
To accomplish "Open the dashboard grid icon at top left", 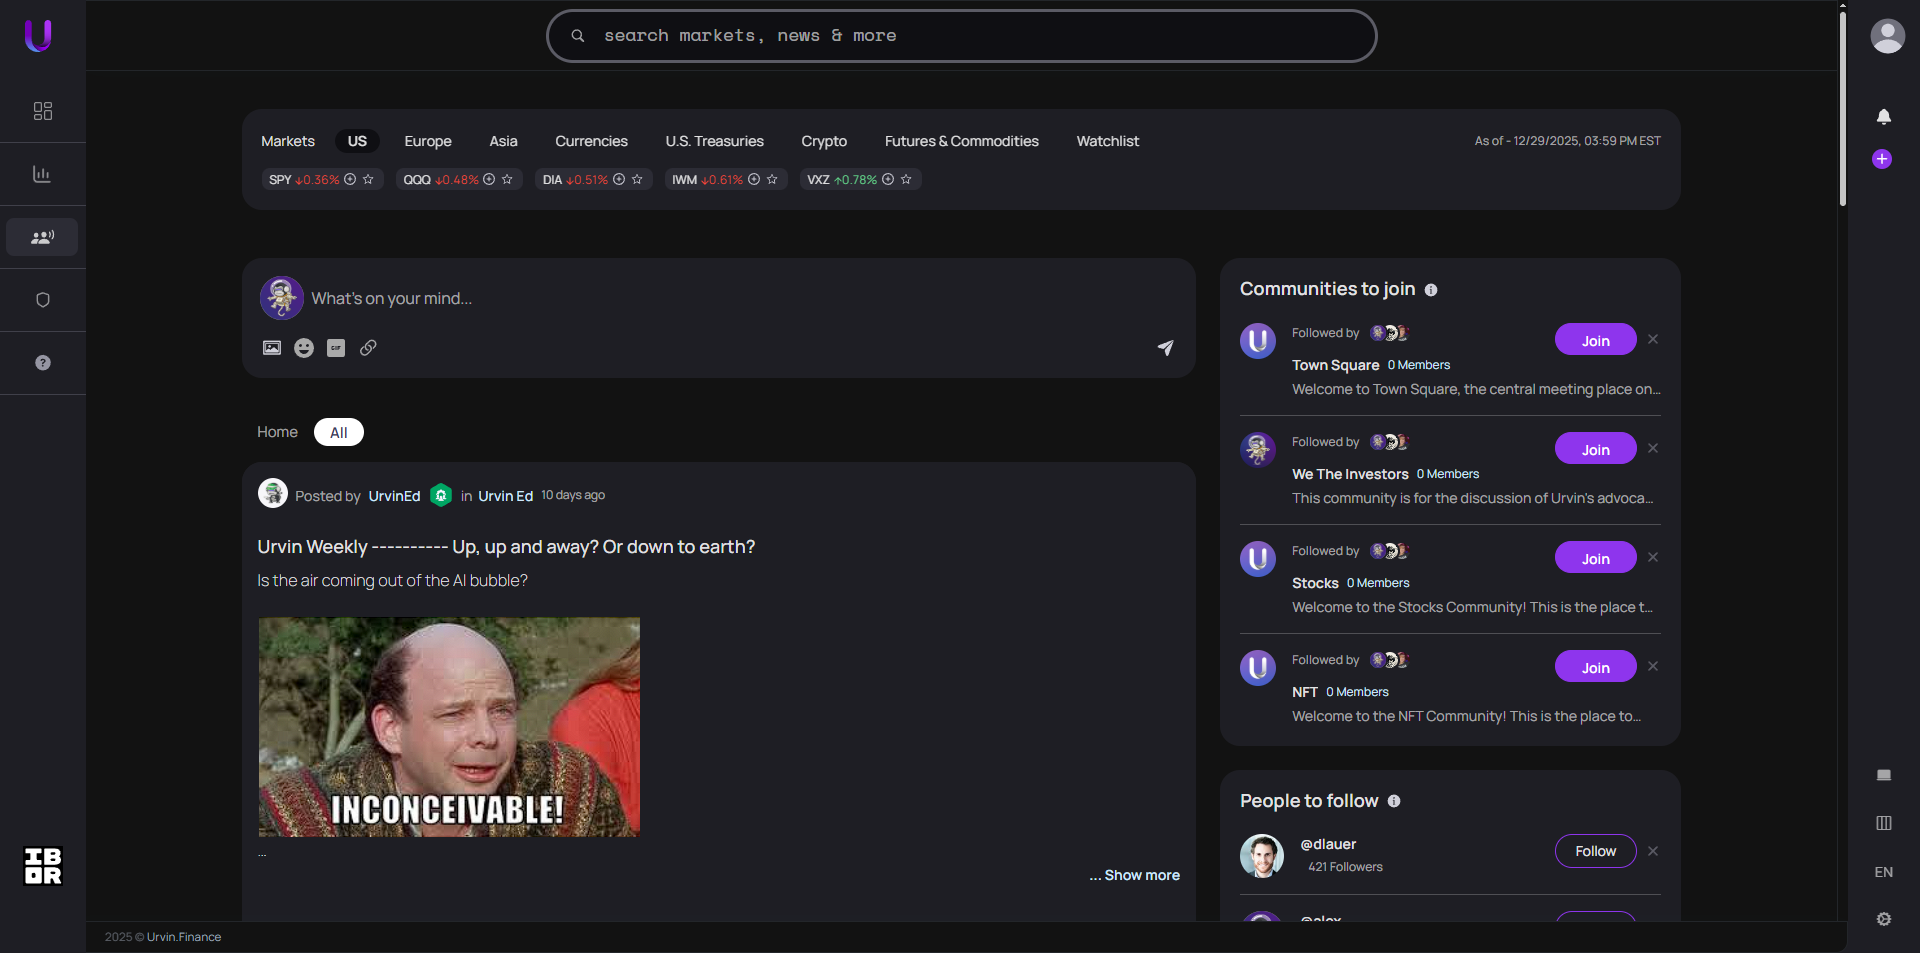I will click(41, 111).
